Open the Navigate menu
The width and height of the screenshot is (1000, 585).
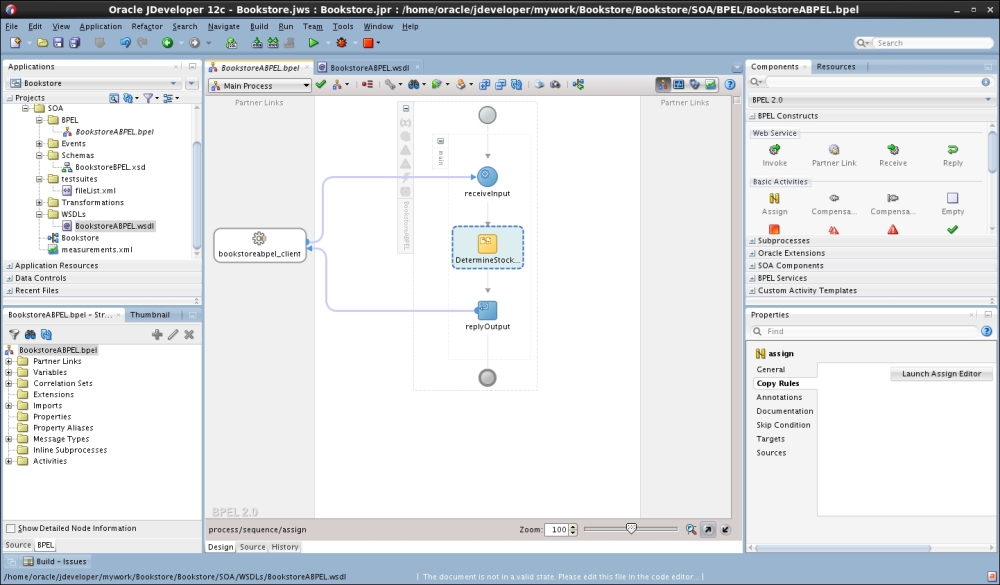click(x=223, y=26)
